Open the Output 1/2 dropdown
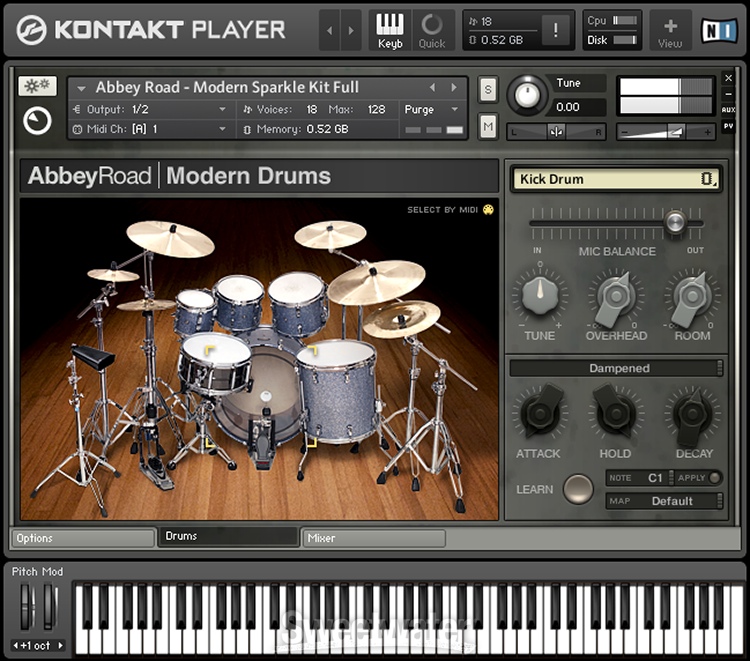This screenshot has height=661, width=750. click(151, 110)
